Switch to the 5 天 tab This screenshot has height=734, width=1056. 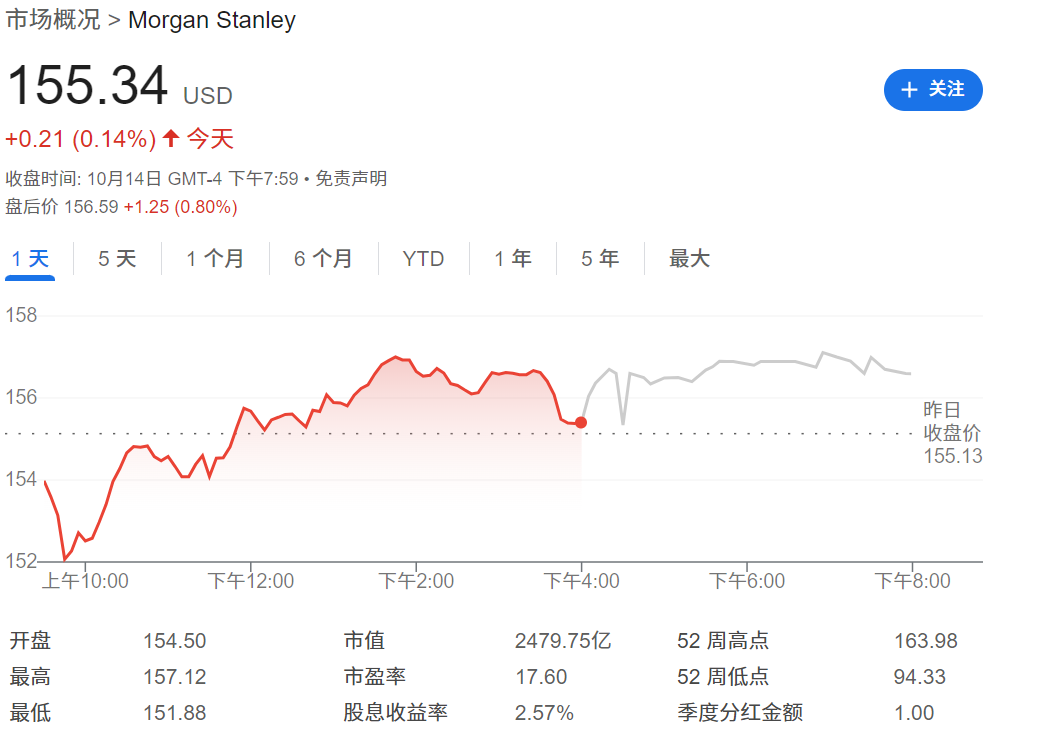[116, 259]
